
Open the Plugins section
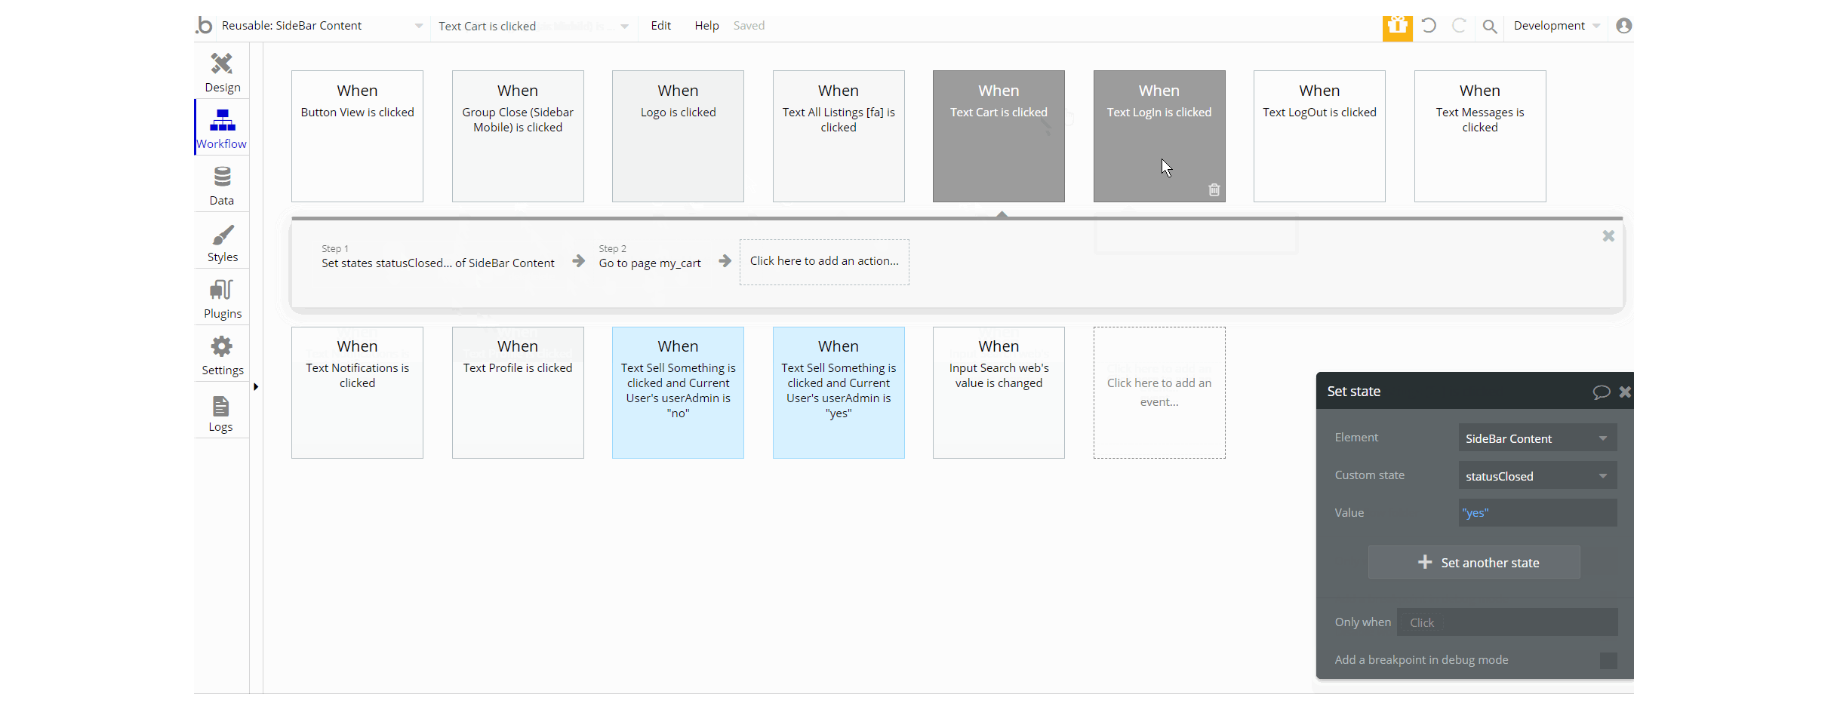[x=222, y=298]
